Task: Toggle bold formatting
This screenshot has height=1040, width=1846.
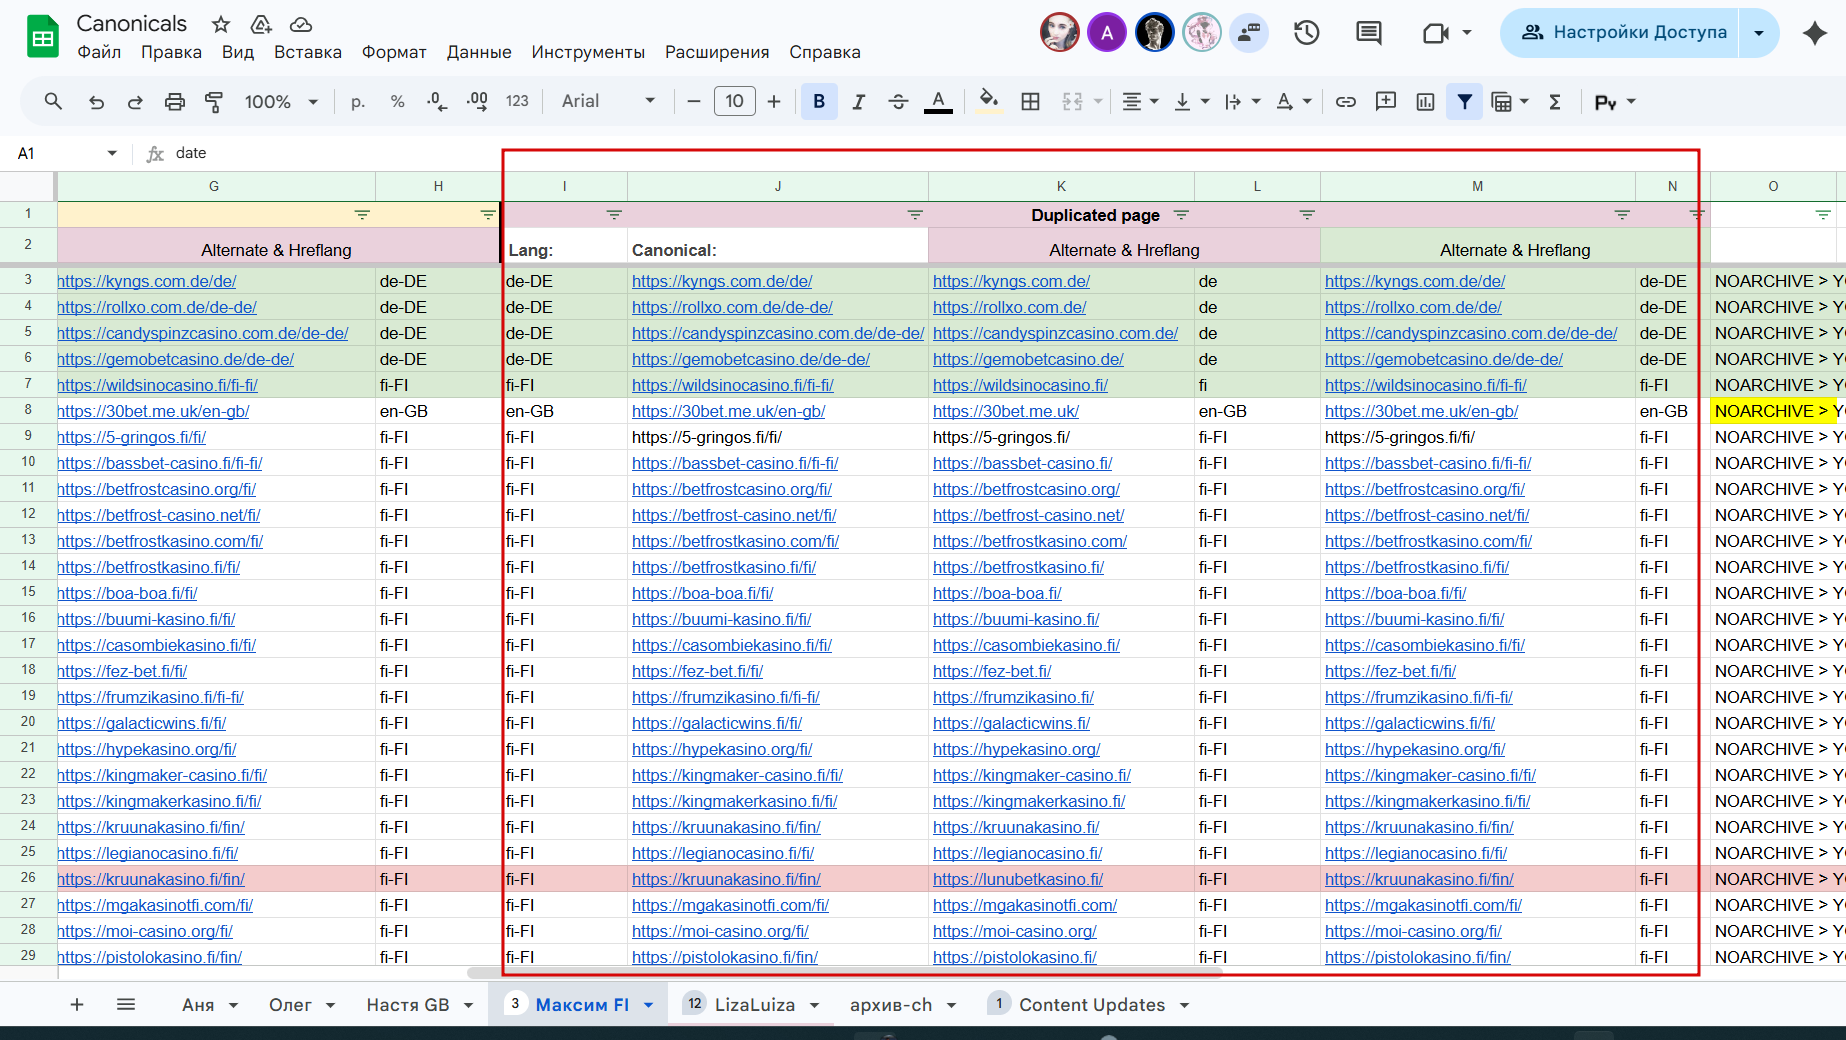Action: point(819,102)
